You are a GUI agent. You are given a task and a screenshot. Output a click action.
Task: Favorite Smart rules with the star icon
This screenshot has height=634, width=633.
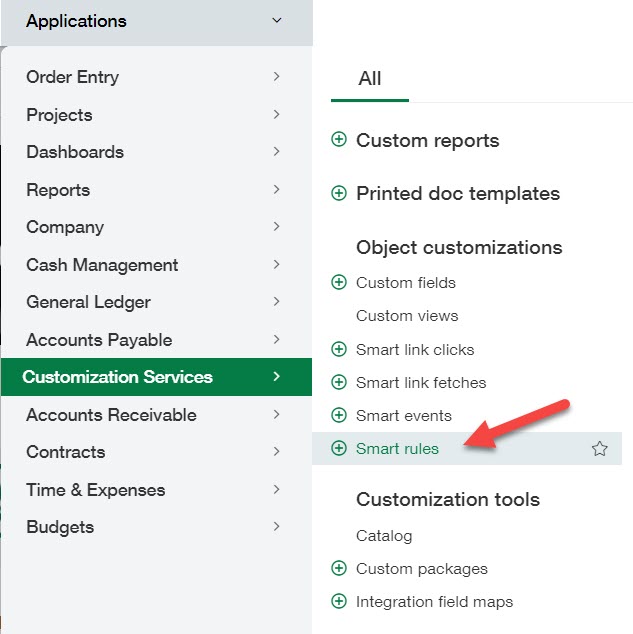599,449
